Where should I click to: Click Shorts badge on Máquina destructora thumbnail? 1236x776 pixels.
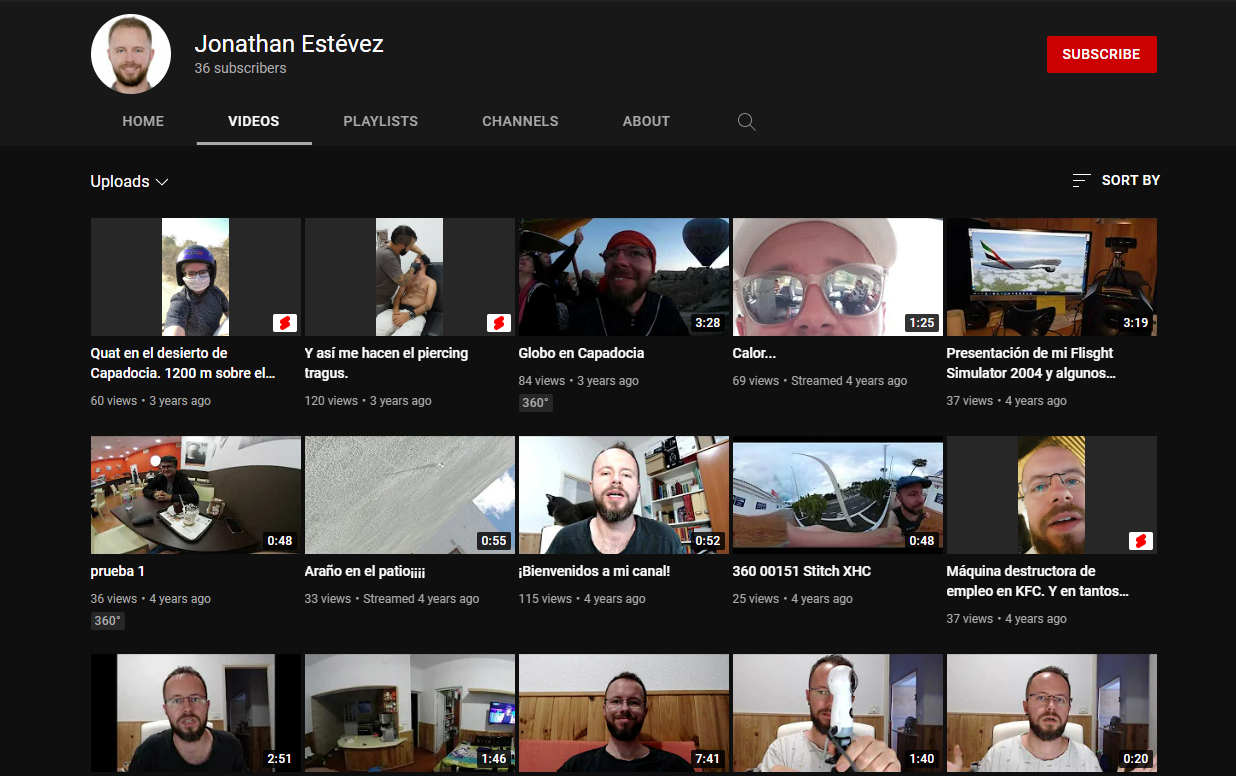(x=1141, y=541)
